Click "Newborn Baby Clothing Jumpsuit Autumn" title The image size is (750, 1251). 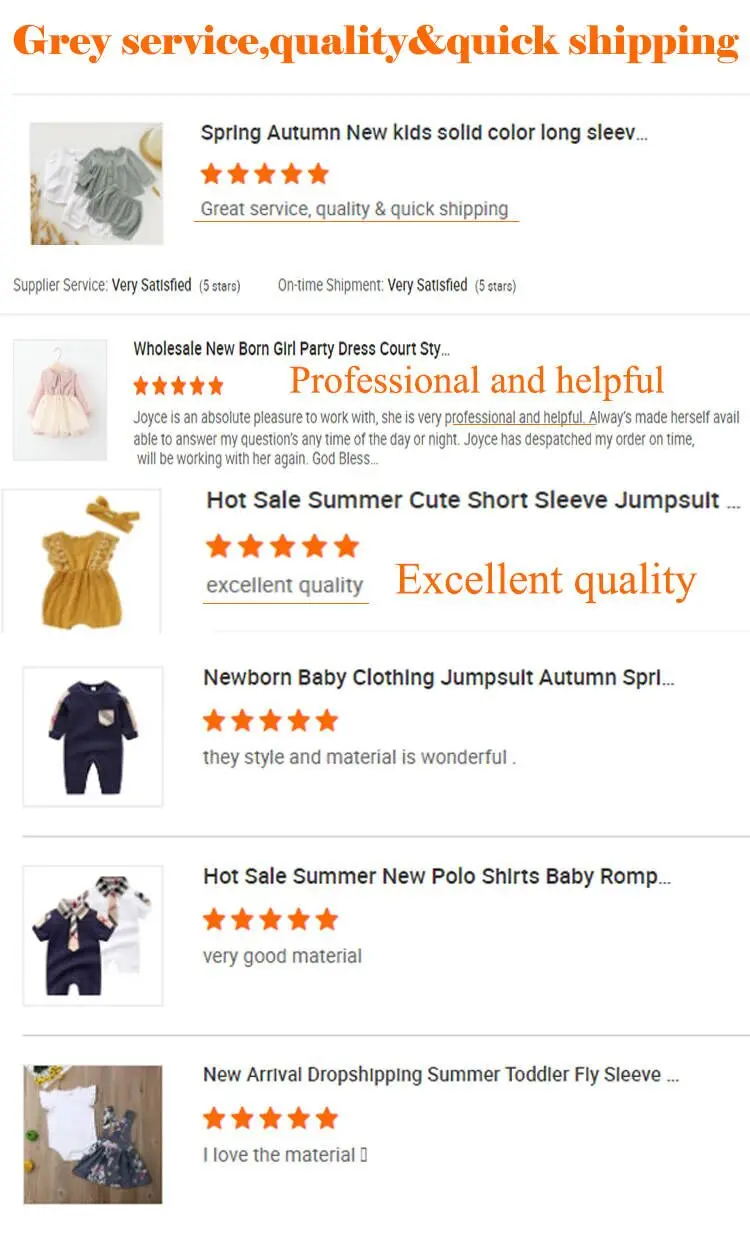click(439, 678)
